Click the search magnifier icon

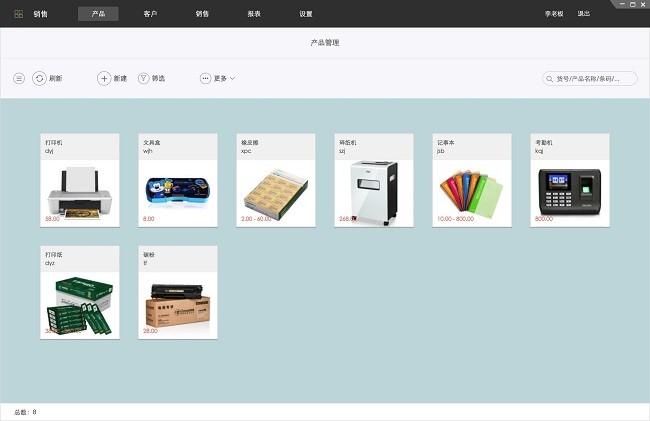[x=550, y=78]
